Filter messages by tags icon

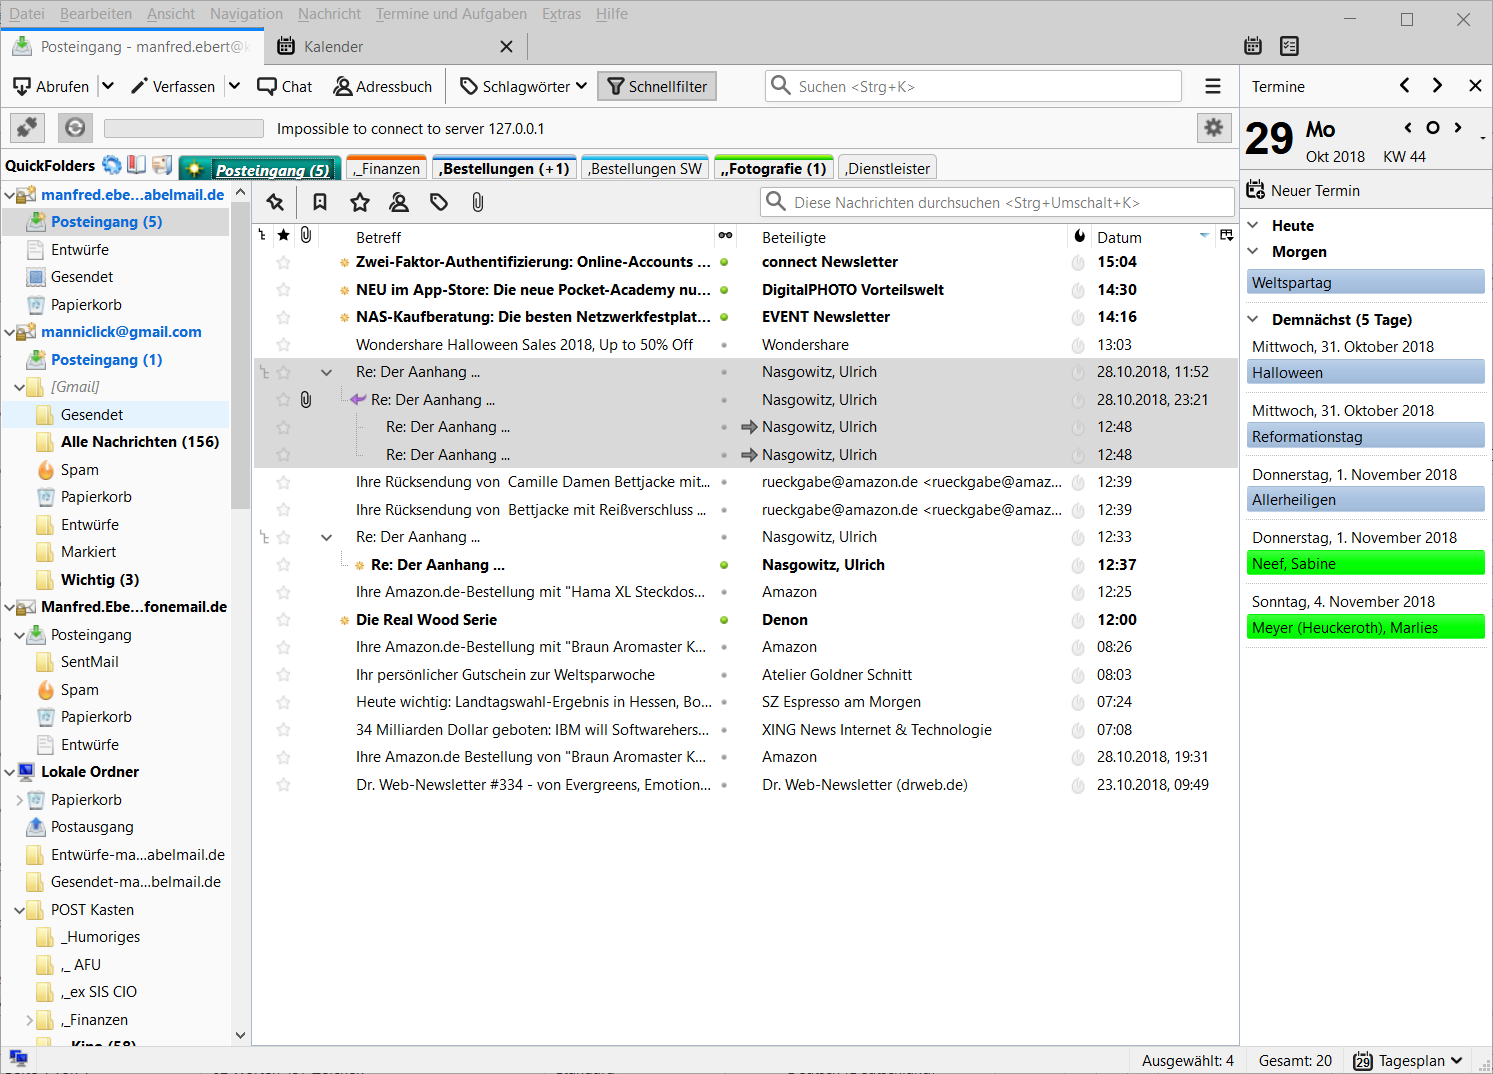click(439, 202)
